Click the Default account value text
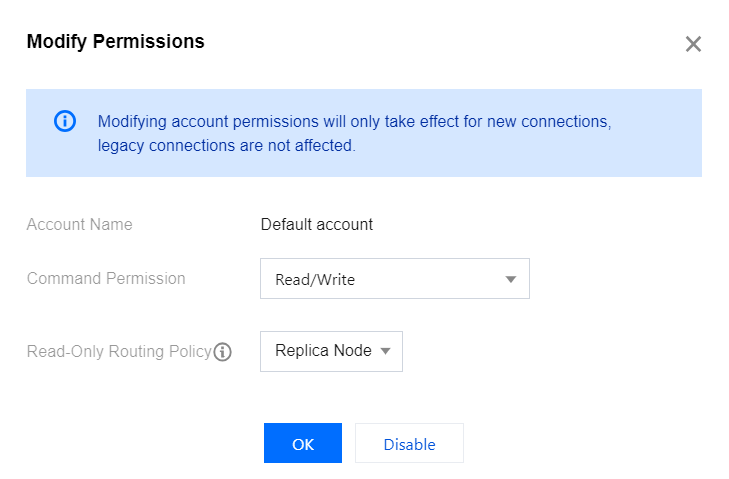The height and width of the screenshot is (479, 729). (317, 225)
